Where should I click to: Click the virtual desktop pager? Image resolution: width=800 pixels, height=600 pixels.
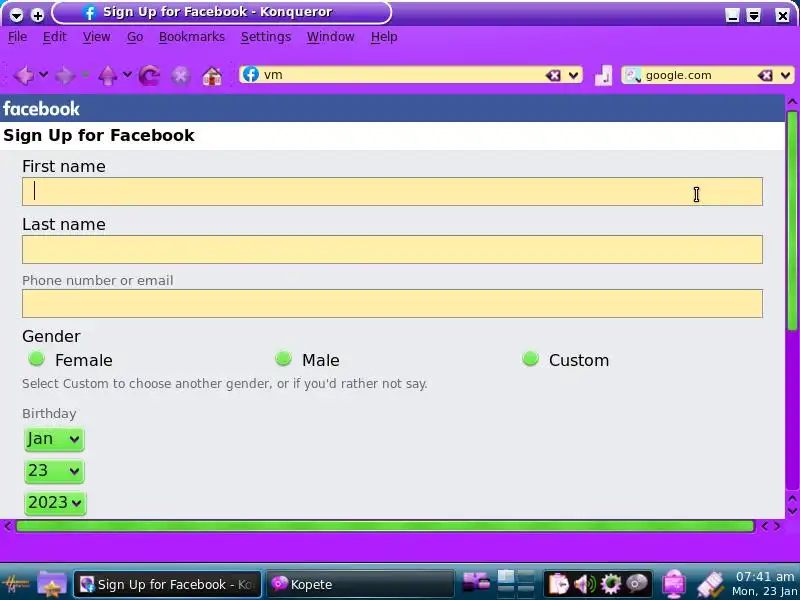[516, 584]
